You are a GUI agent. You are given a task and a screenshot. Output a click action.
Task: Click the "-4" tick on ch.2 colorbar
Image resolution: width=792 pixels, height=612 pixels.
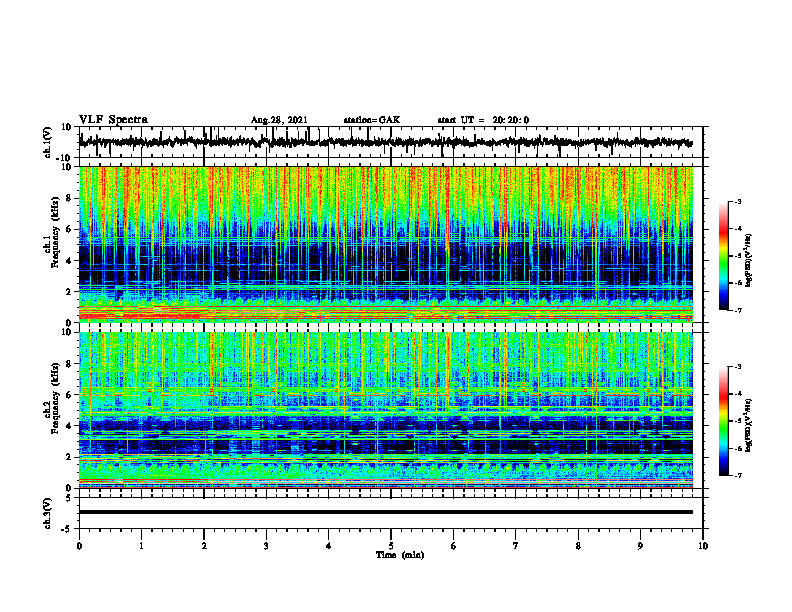tap(737, 394)
